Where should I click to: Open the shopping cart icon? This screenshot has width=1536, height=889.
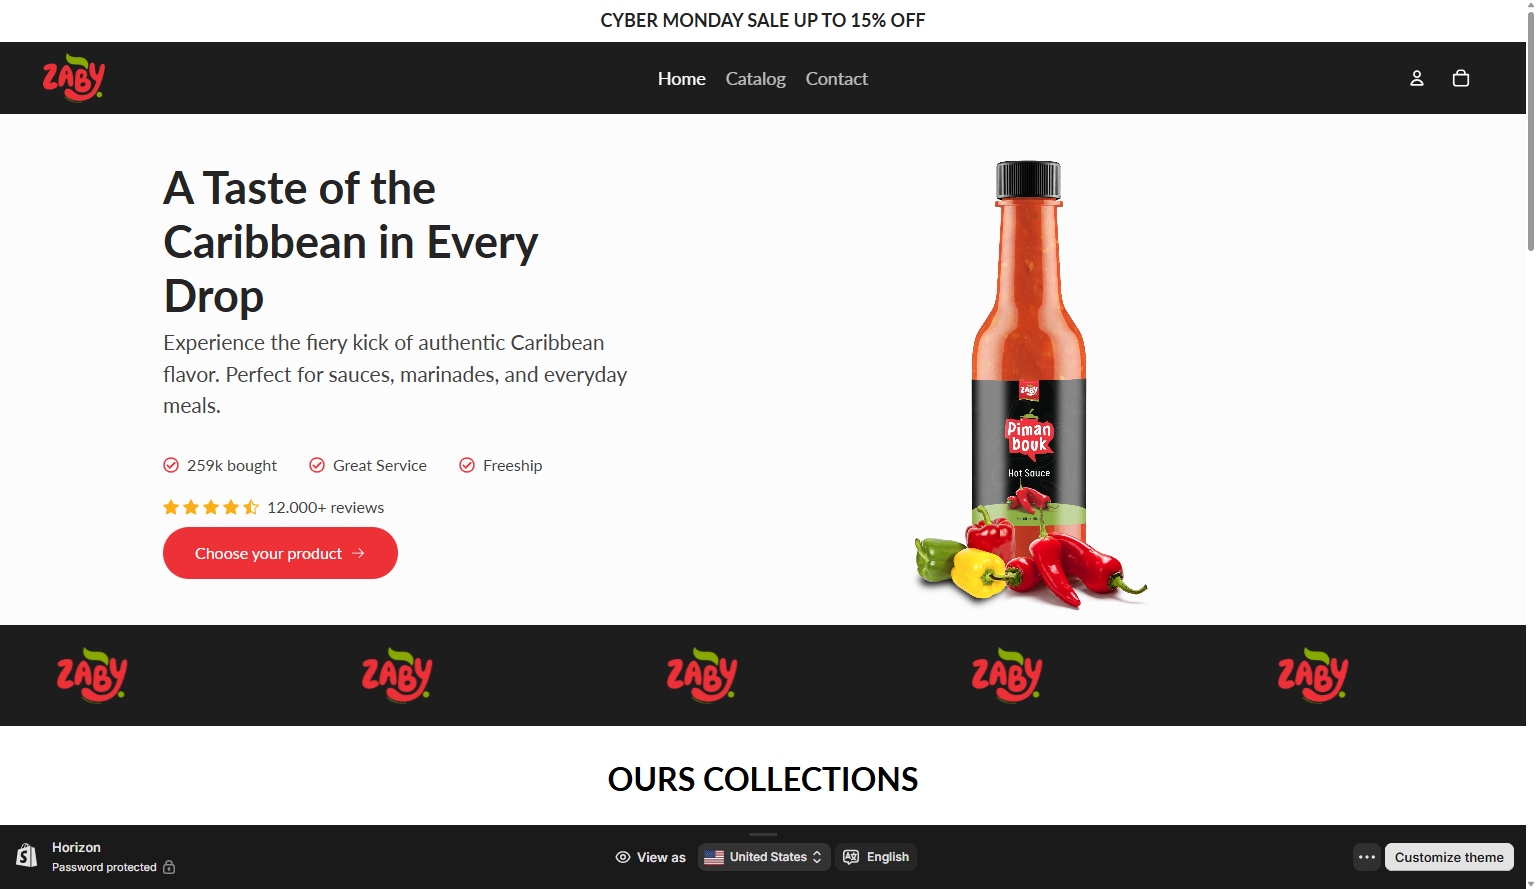[1461, 78]
